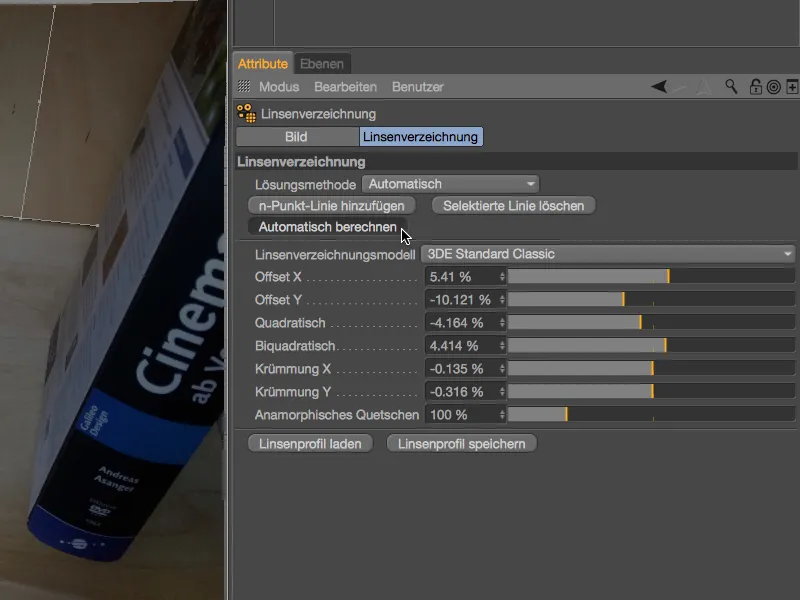Click Linsenprofil speichern button
The width and height of the screenshot is (800, 600).
[462, 443]
